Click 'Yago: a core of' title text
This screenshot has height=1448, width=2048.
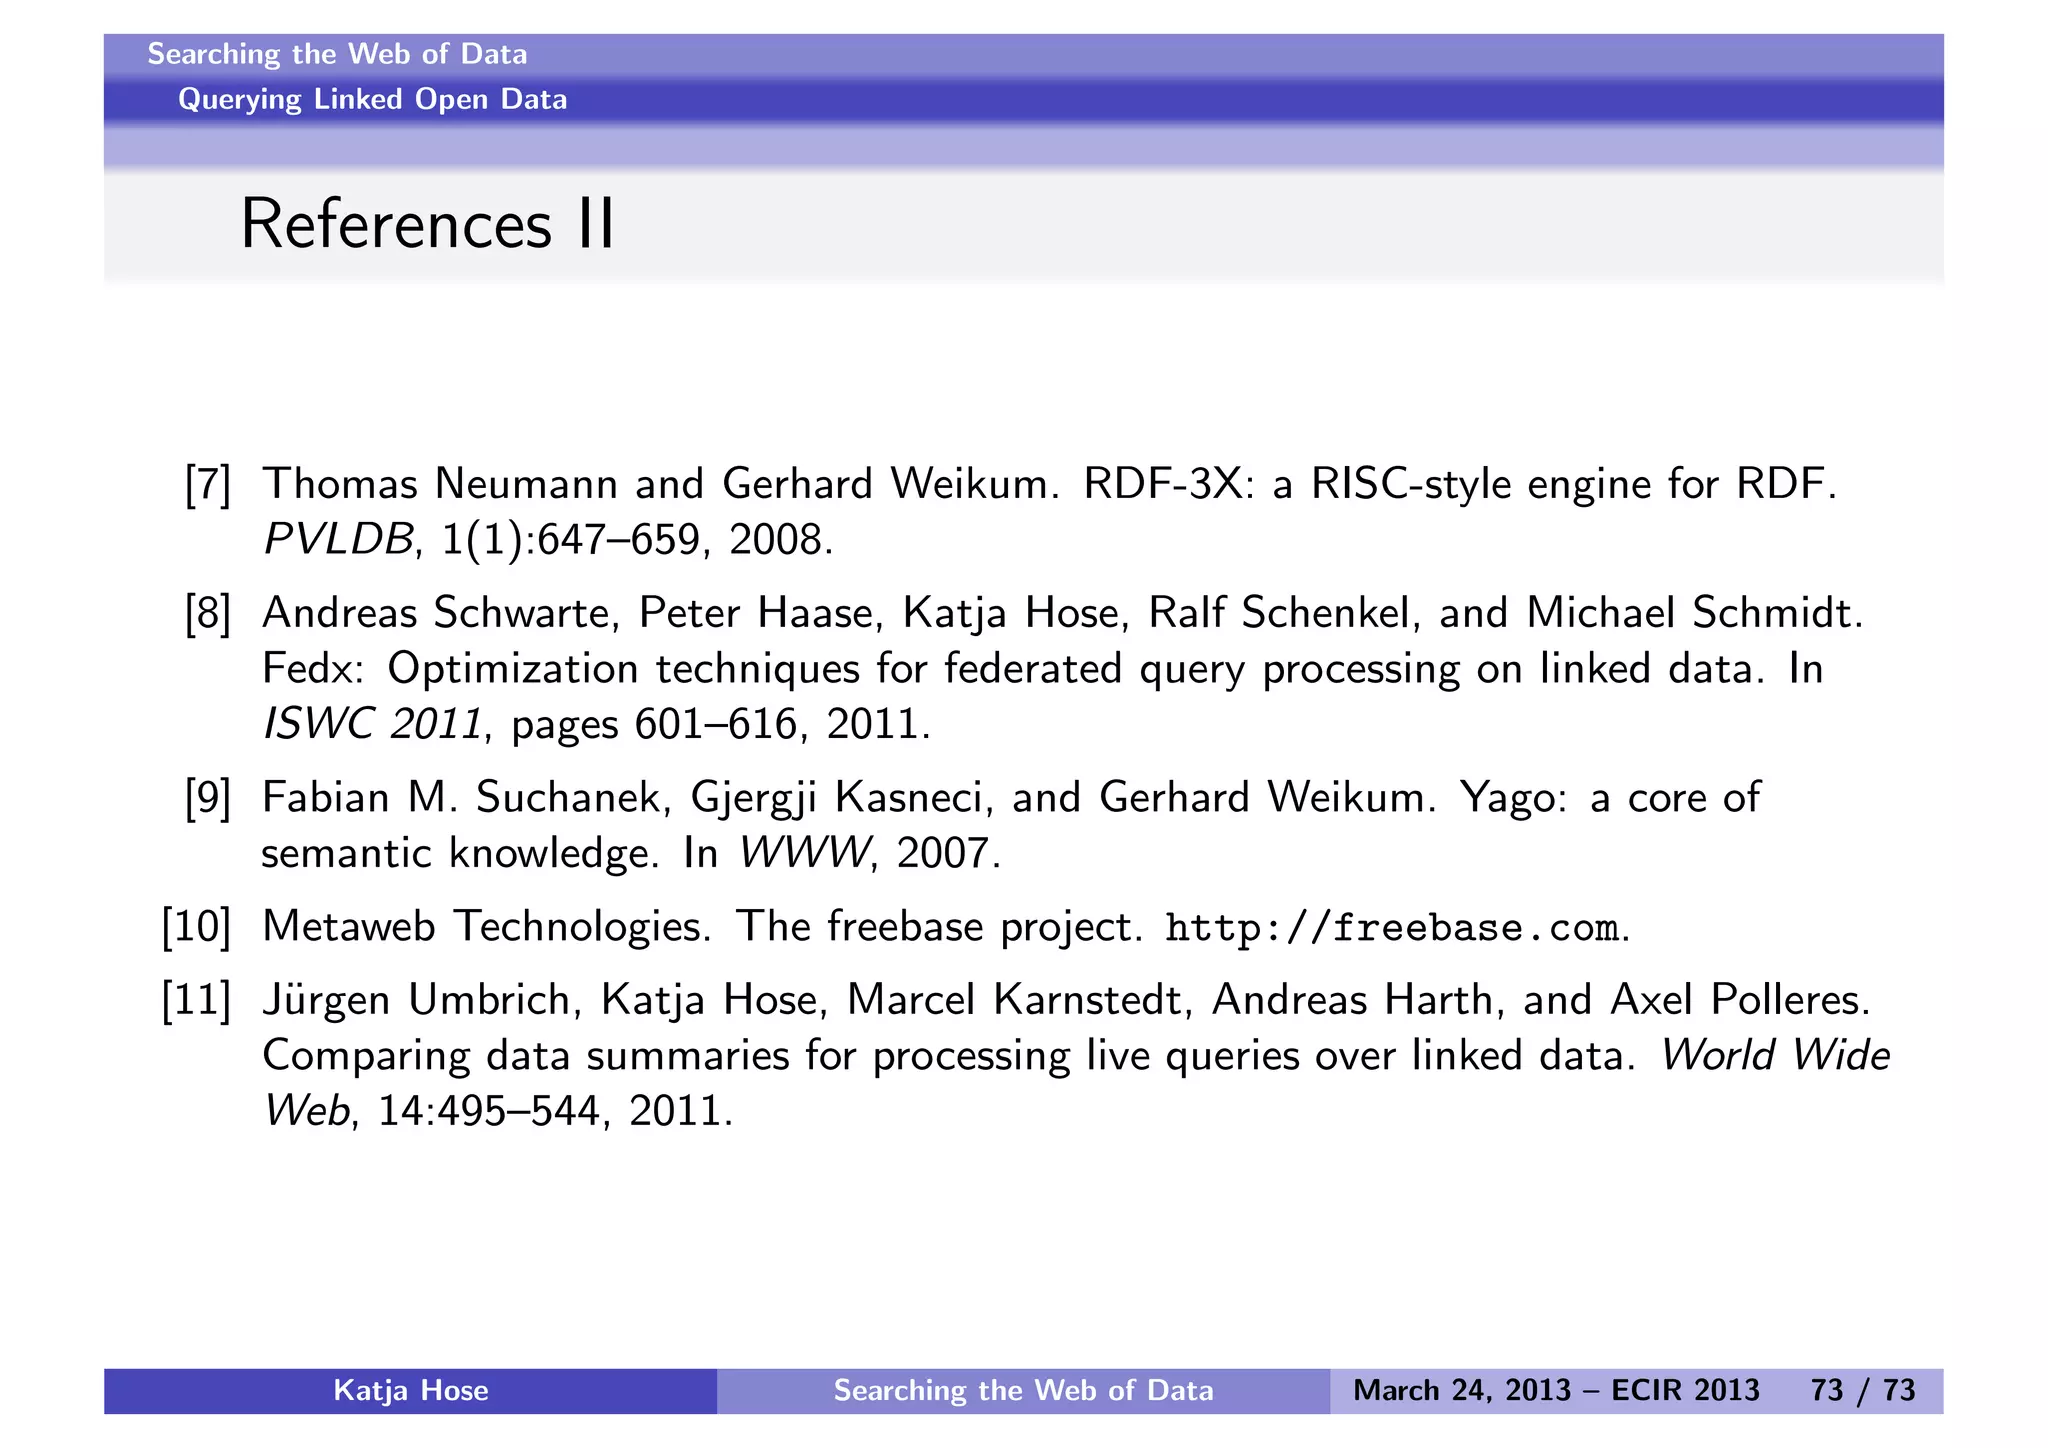click(x=1610, y=798)
